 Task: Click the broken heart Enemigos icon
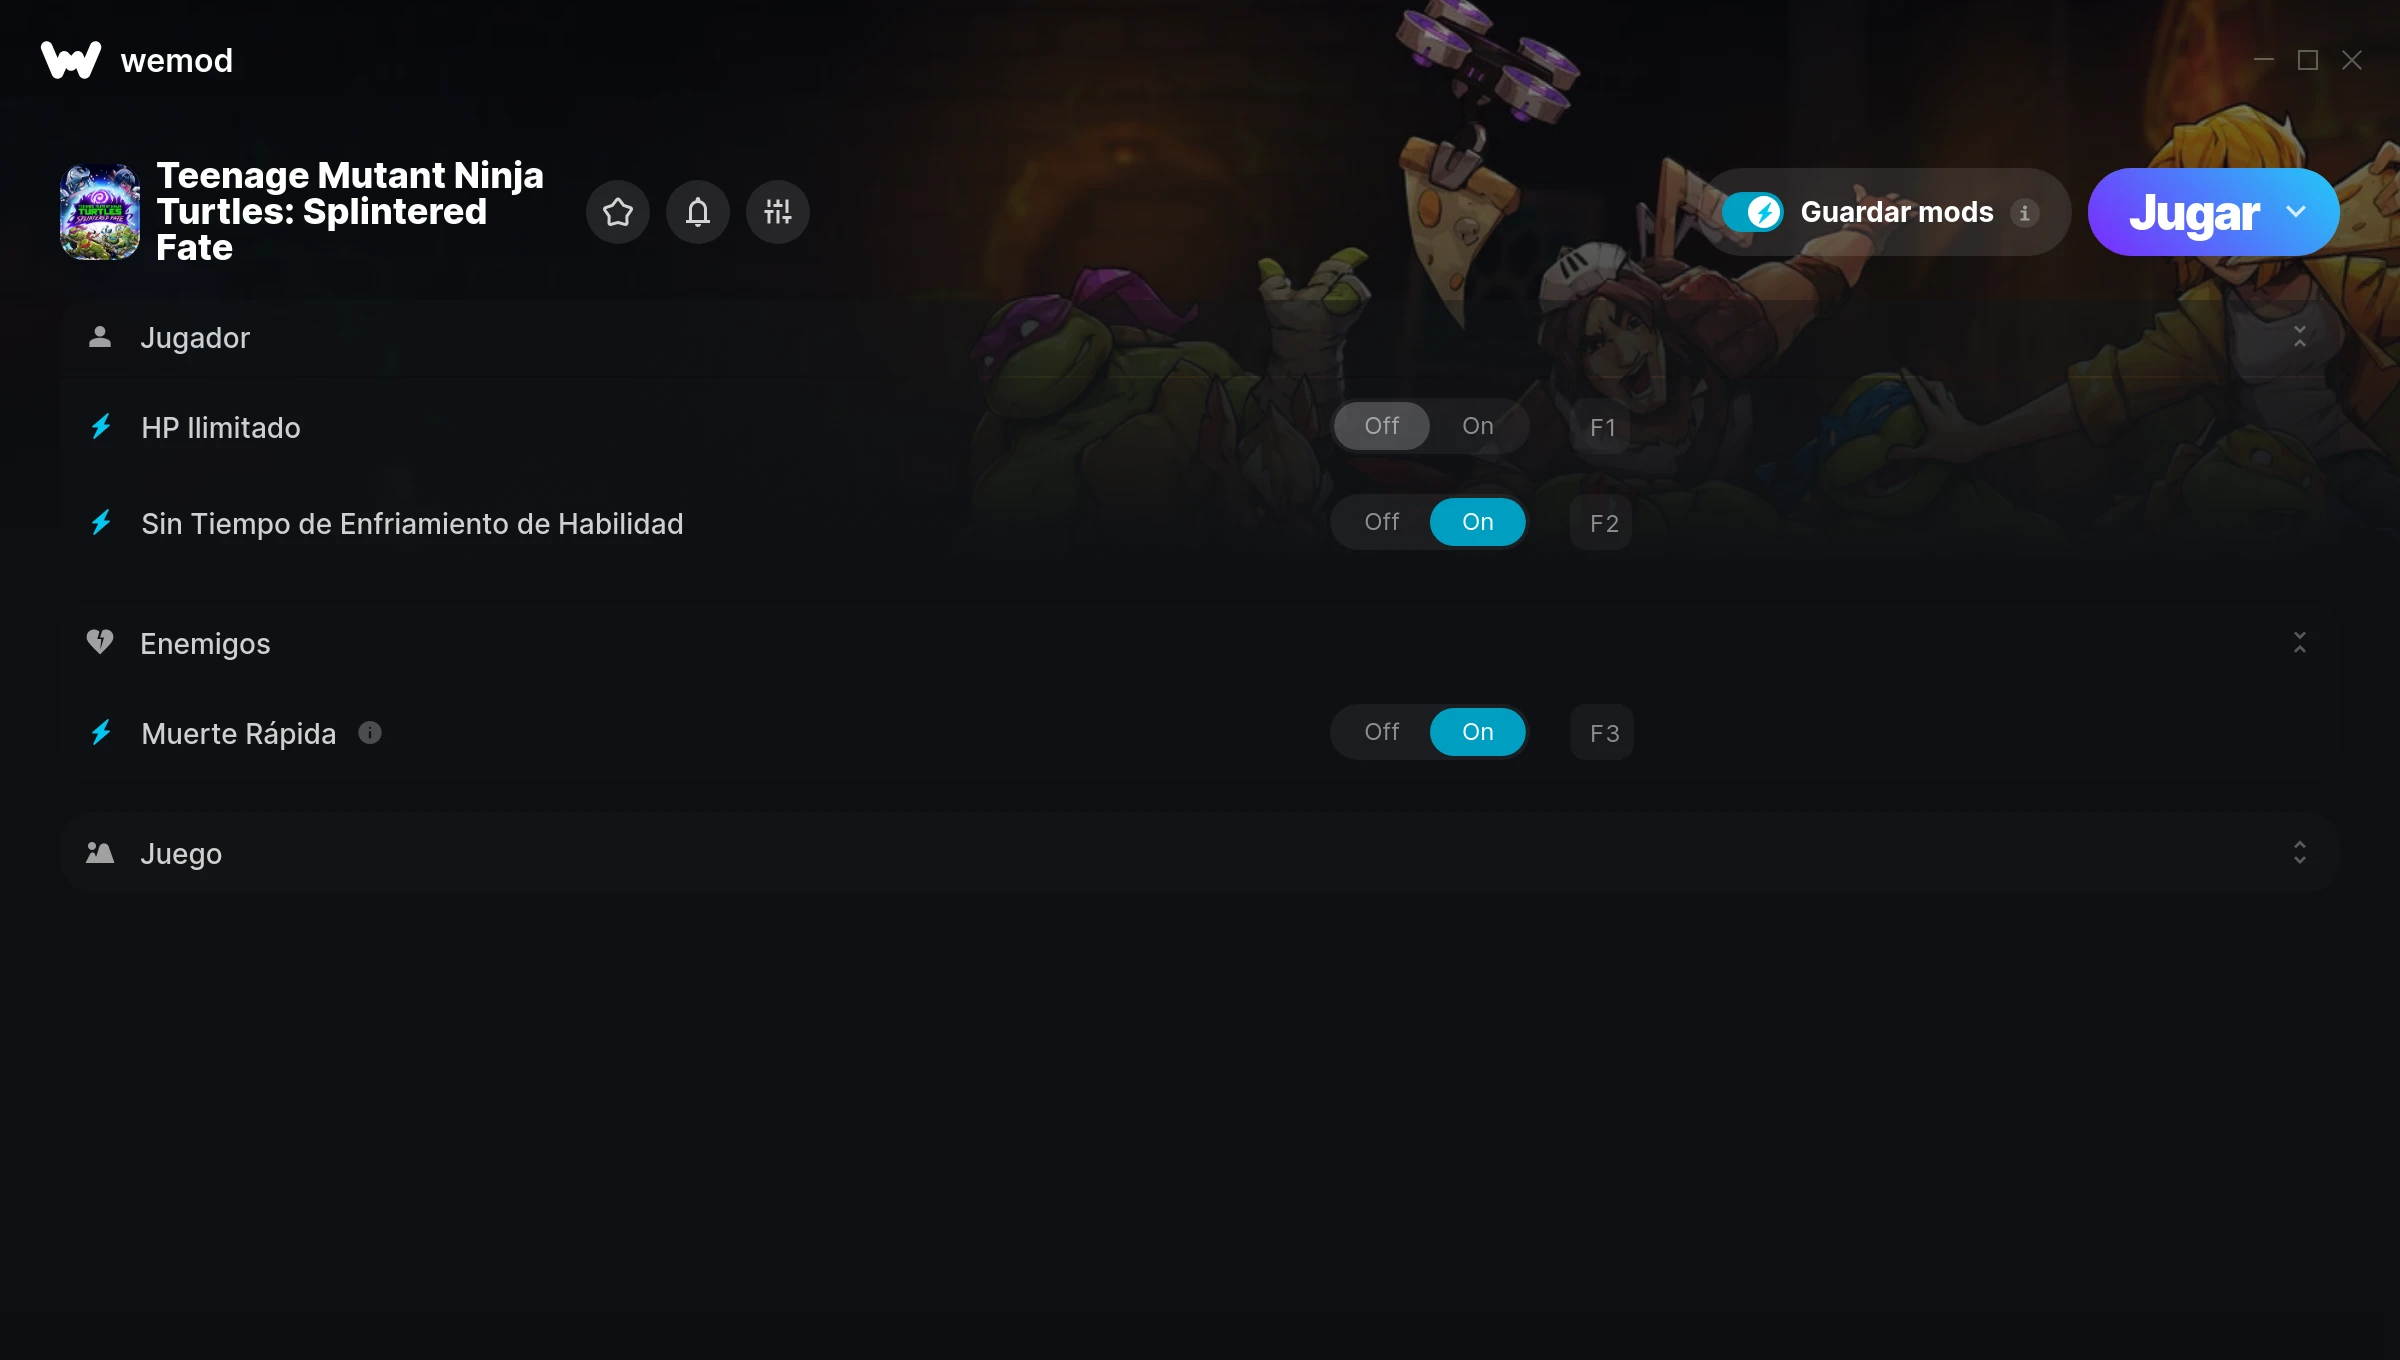100,642
